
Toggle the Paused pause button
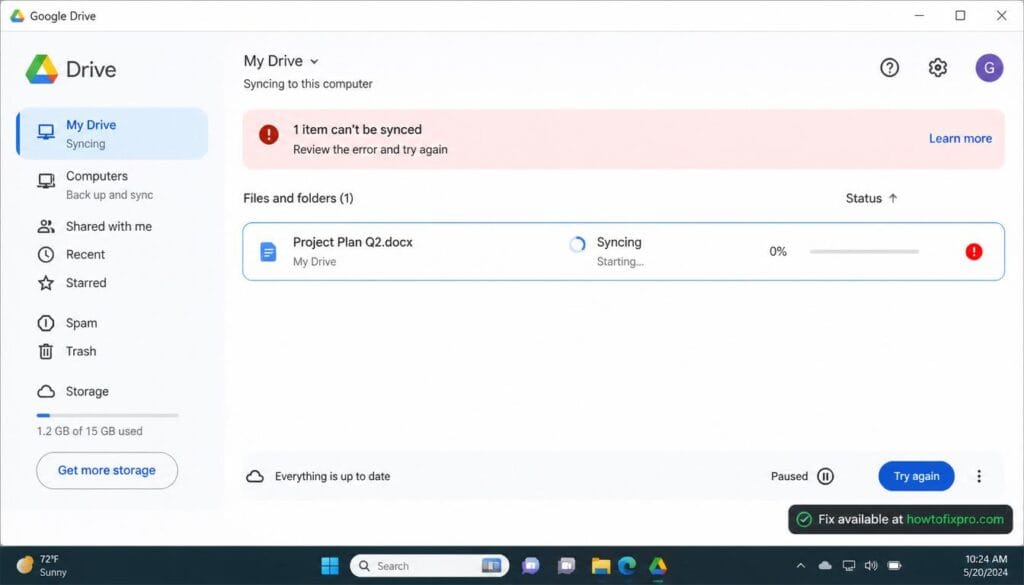(x=825, y=476)
